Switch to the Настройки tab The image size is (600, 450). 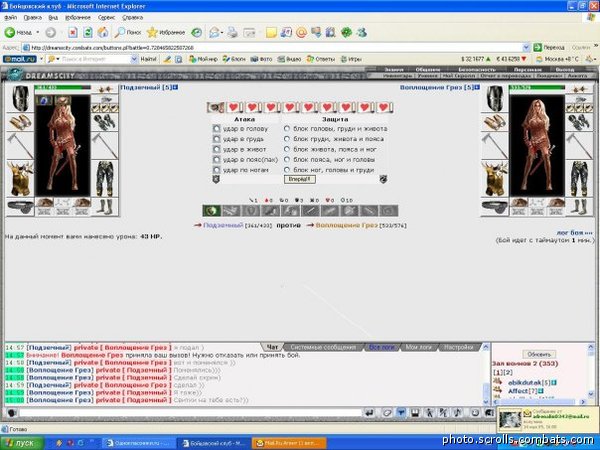[459, 347]
